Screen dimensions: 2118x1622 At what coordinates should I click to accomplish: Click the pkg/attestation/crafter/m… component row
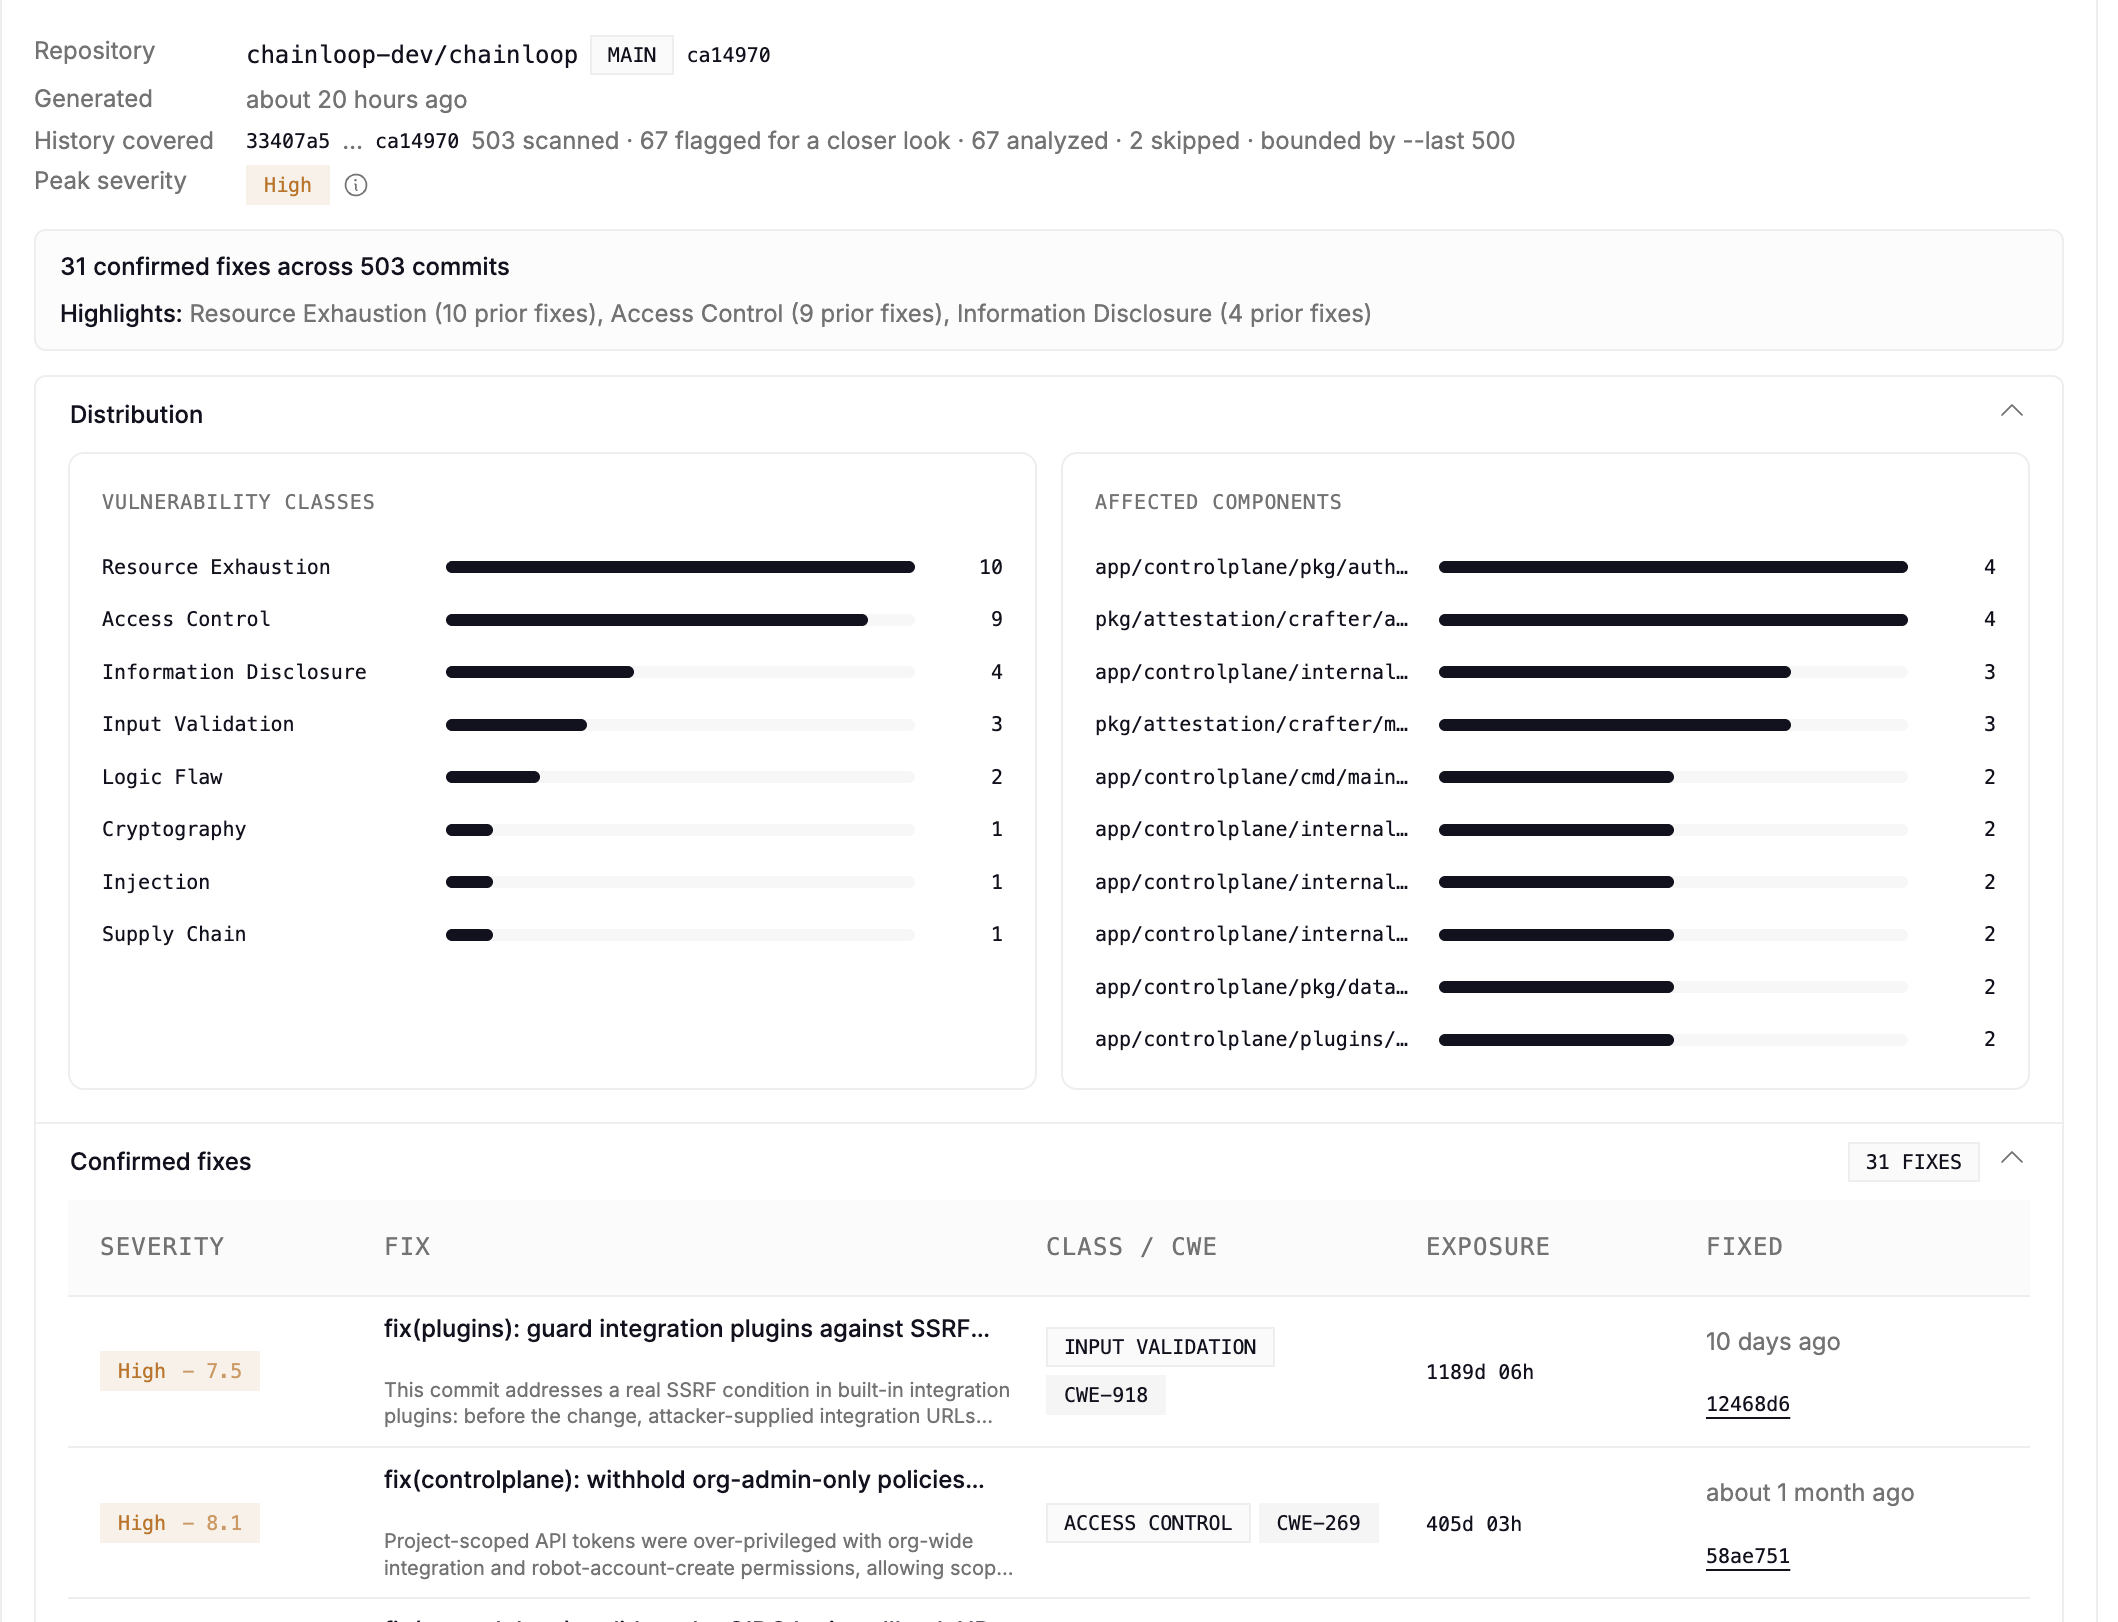1545,724
